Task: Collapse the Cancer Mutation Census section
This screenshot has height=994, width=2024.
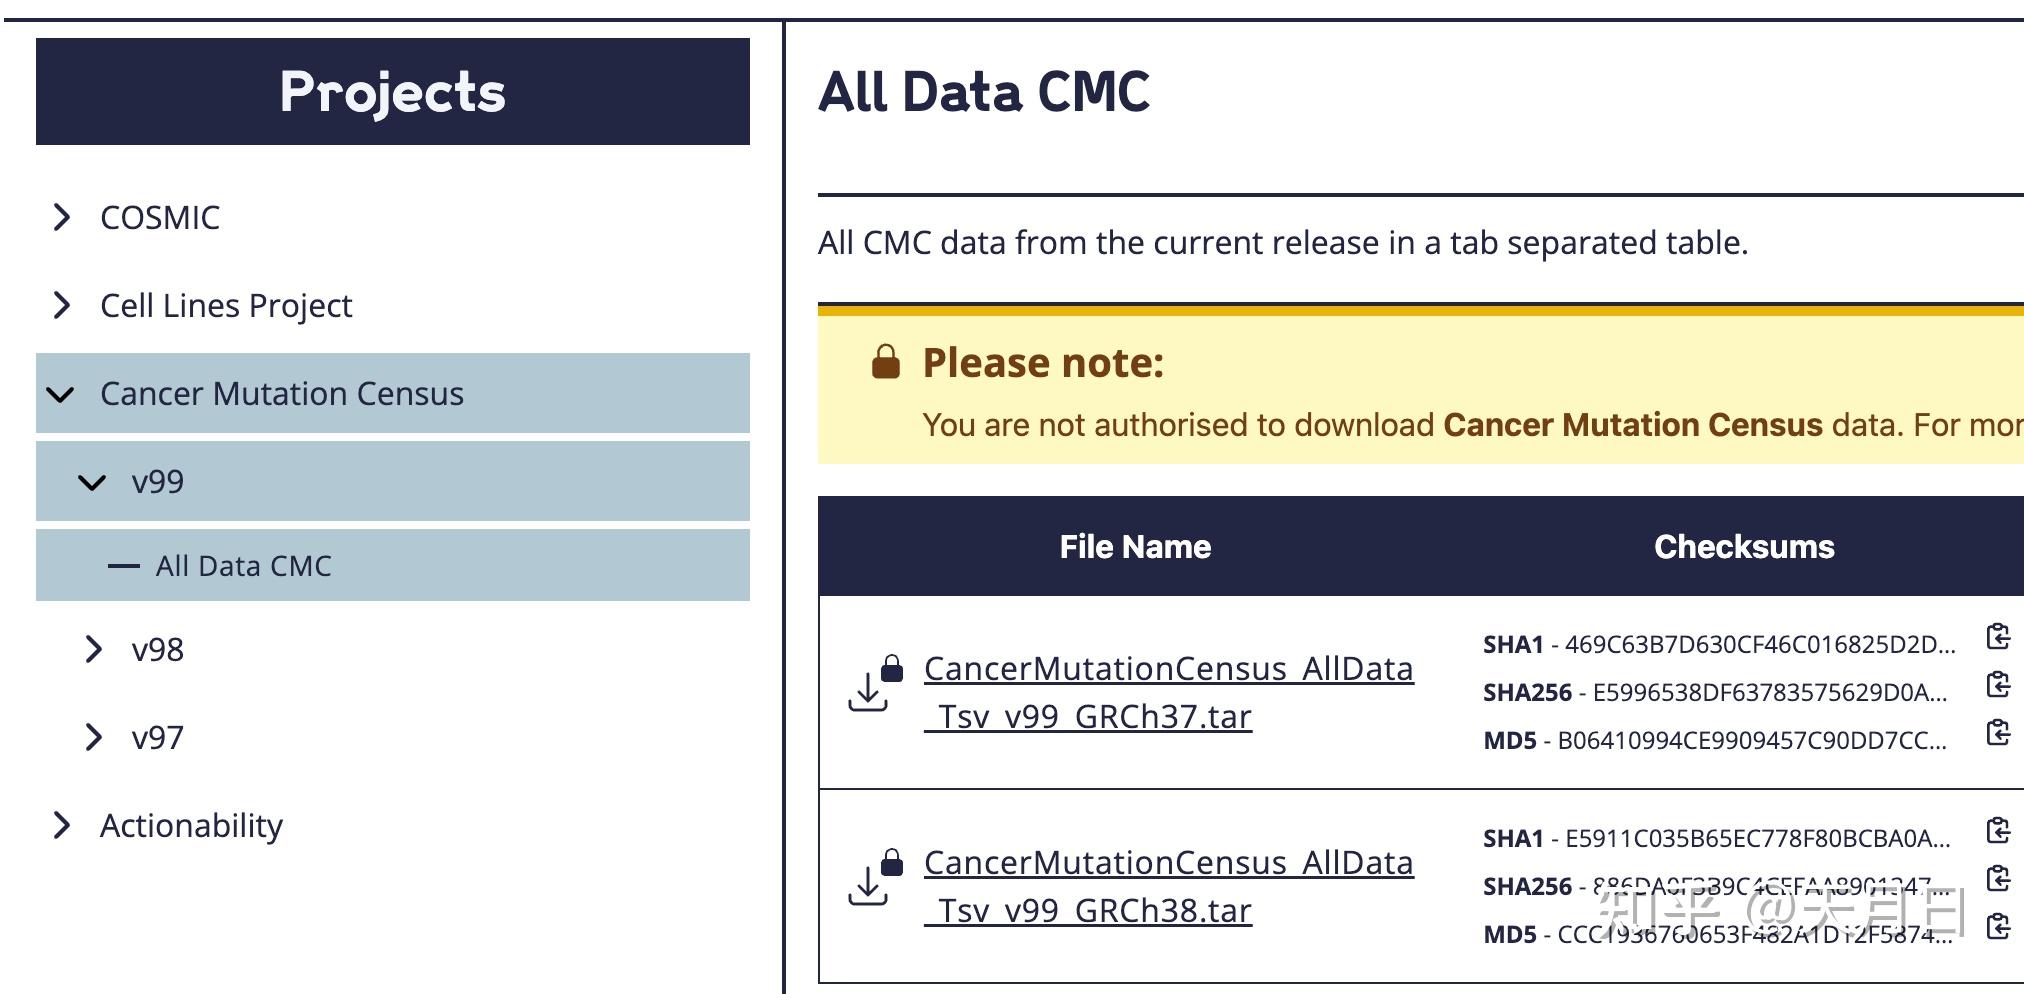Action: 61,394
